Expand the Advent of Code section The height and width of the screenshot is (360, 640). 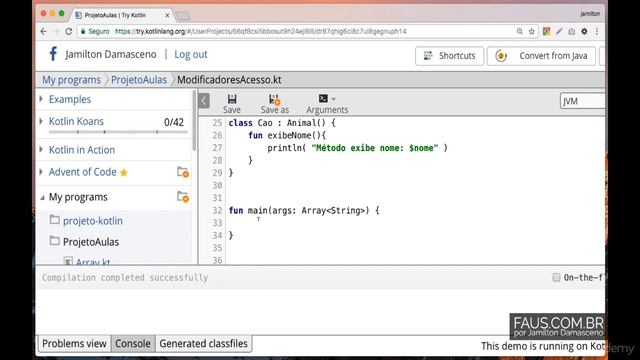tap(41, 172)
